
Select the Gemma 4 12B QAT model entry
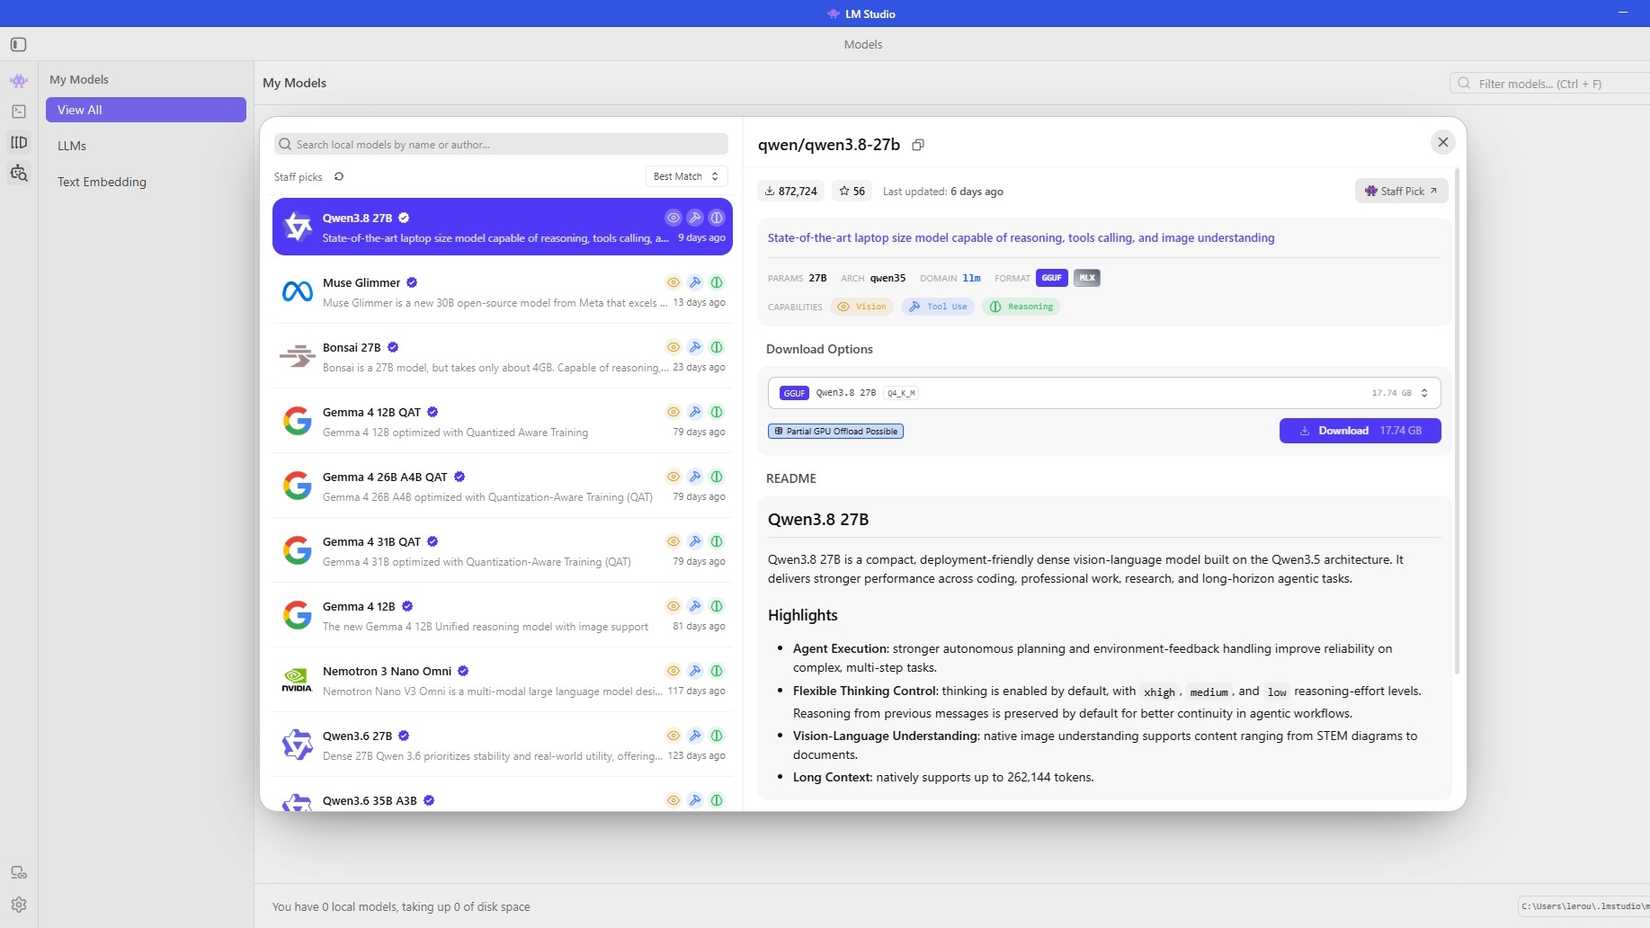click(502, 421)
